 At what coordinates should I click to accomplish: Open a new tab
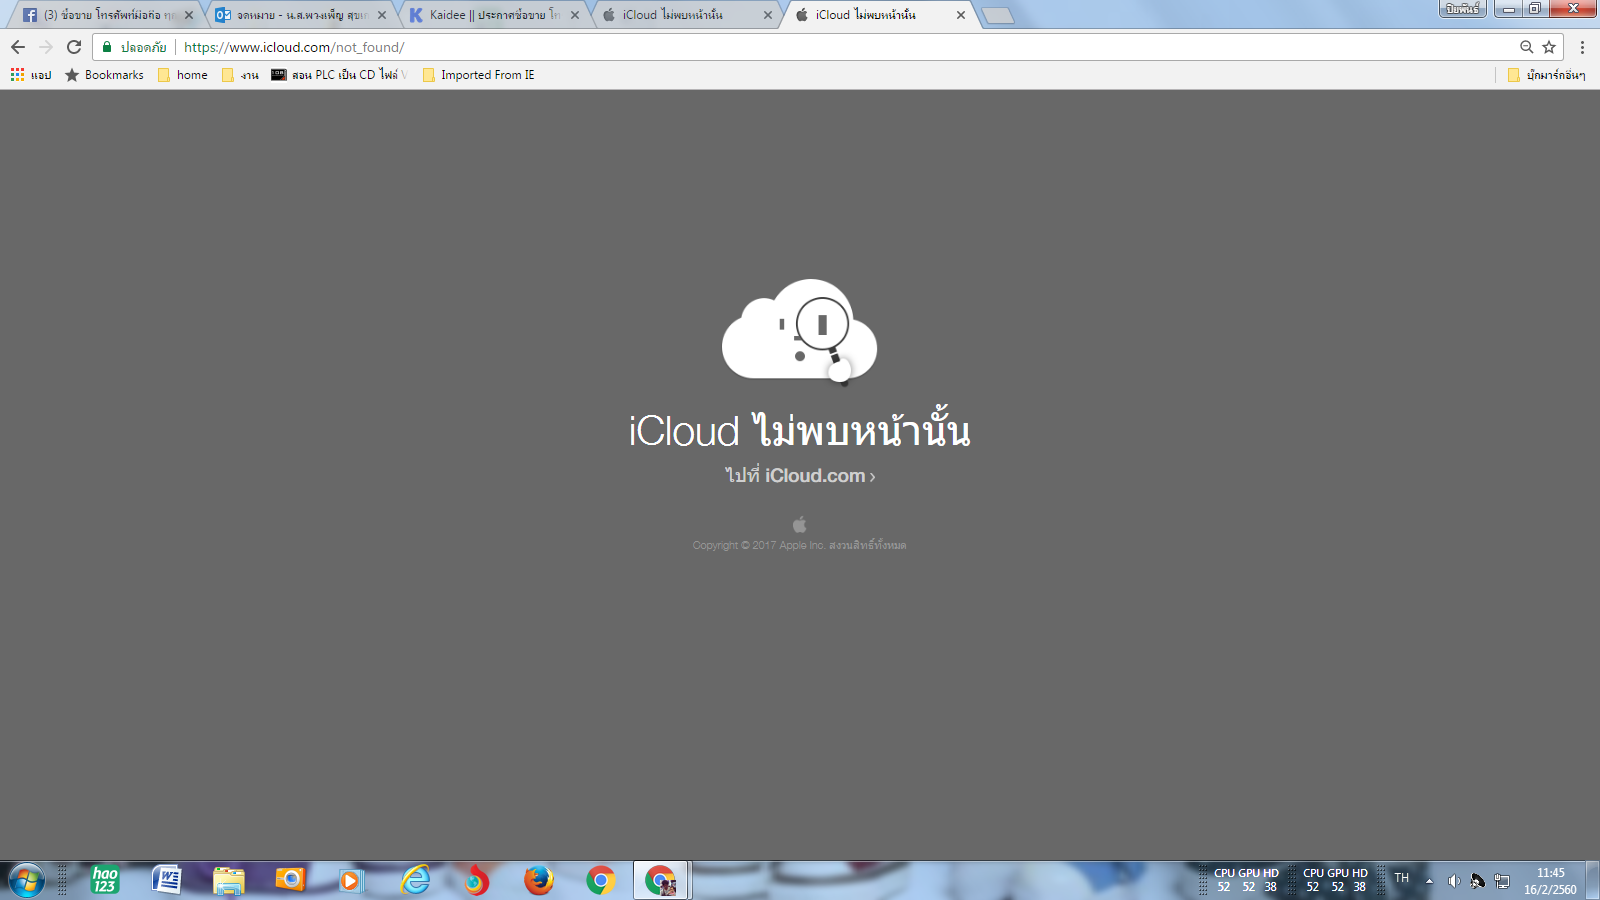click(x=998, y=15)
